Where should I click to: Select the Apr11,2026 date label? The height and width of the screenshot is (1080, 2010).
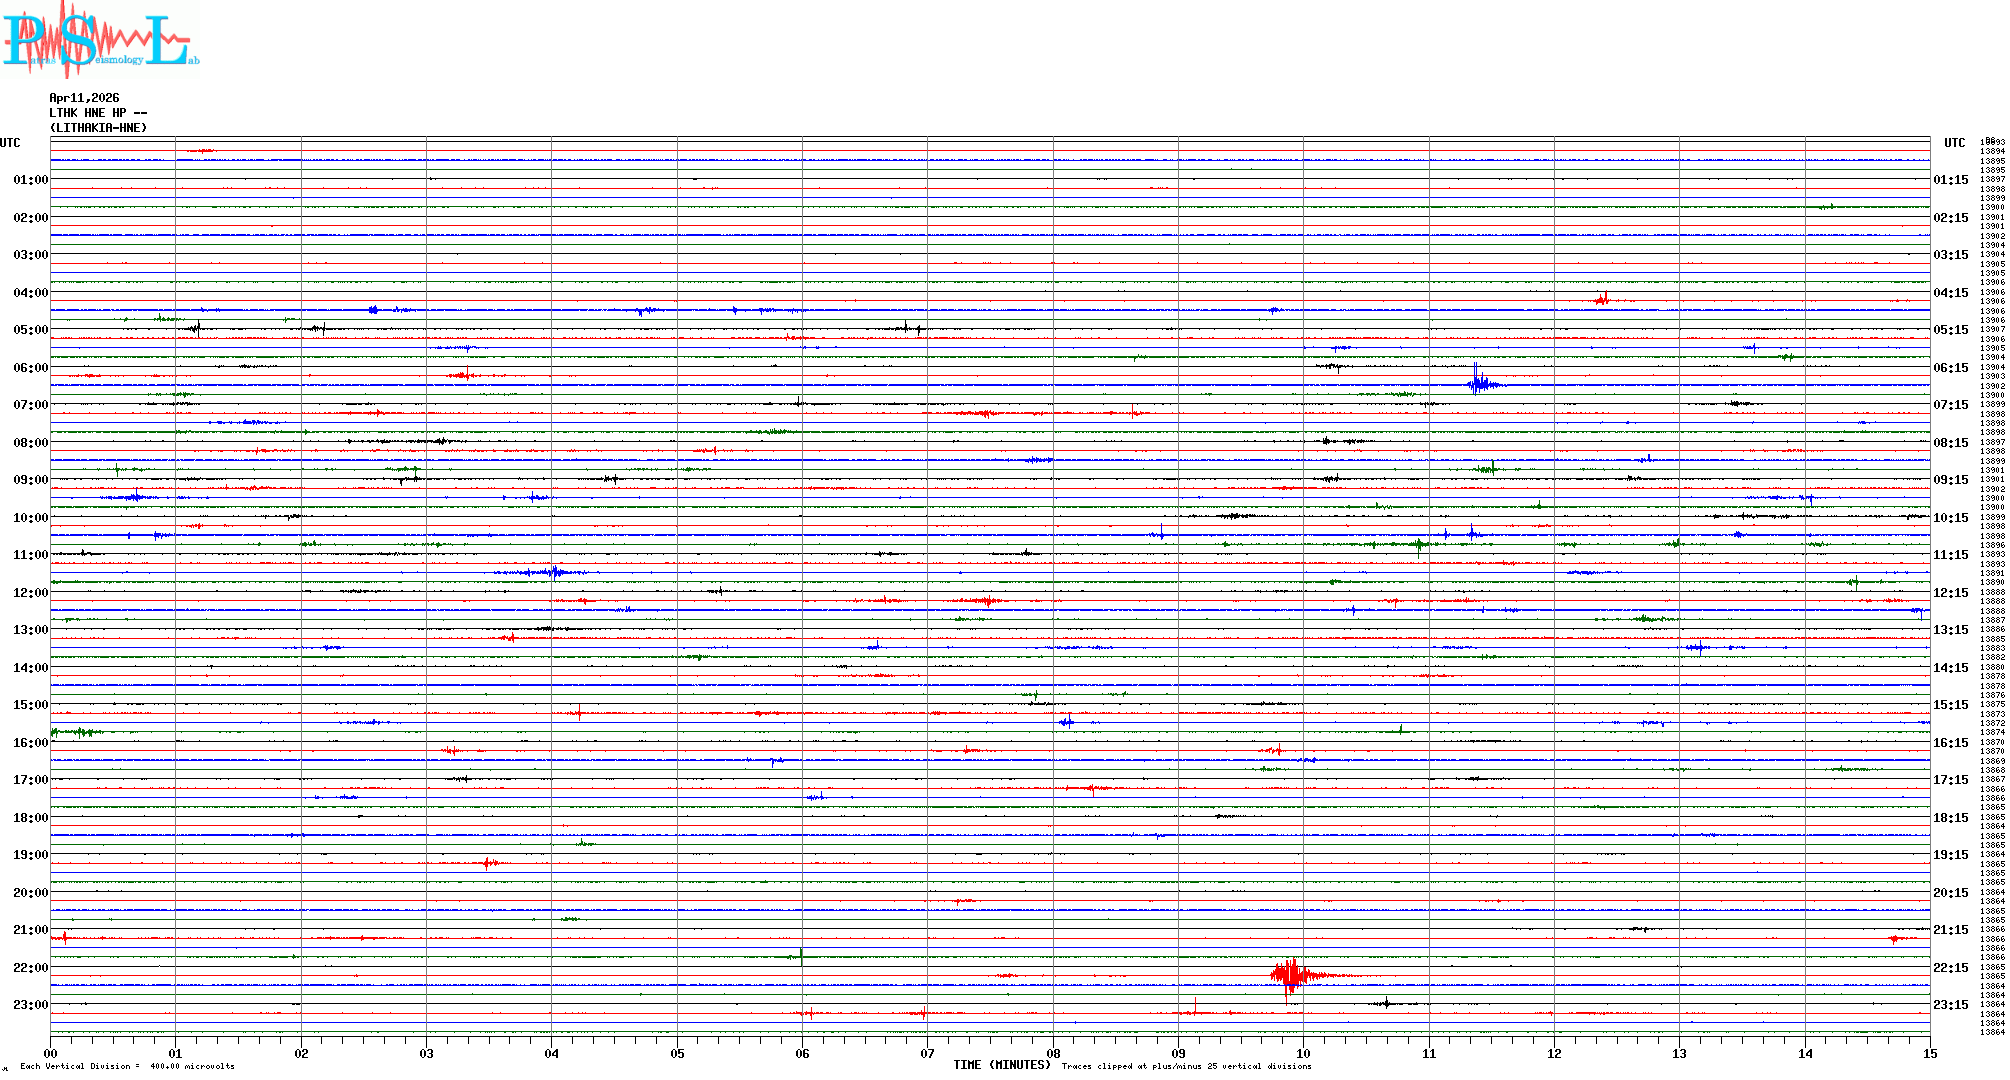(84, 98)
